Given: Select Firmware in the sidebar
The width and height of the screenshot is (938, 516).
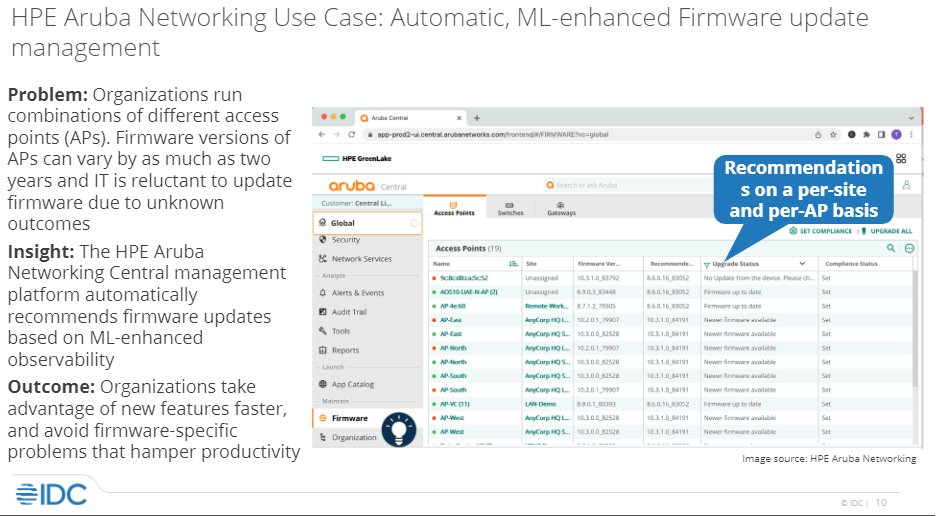Looking at the screenshot, I should click(349, 419).
